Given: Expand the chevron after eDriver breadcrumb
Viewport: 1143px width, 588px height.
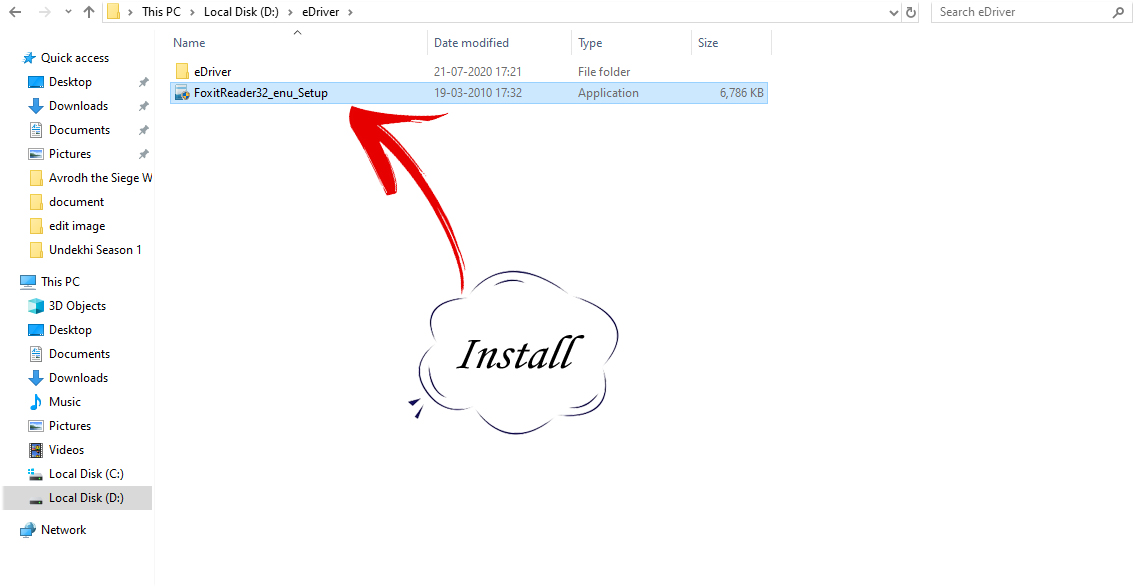Looking at the screenshot, I should tap(350, 12).
